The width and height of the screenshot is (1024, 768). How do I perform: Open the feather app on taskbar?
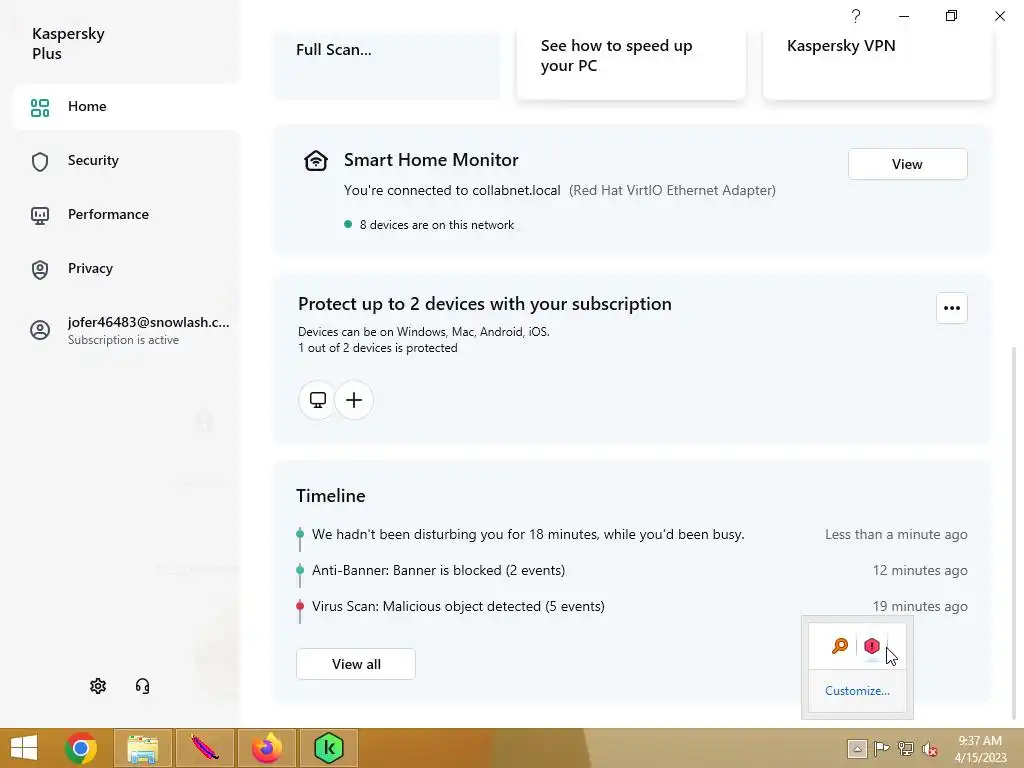click(x=204, y=748)
